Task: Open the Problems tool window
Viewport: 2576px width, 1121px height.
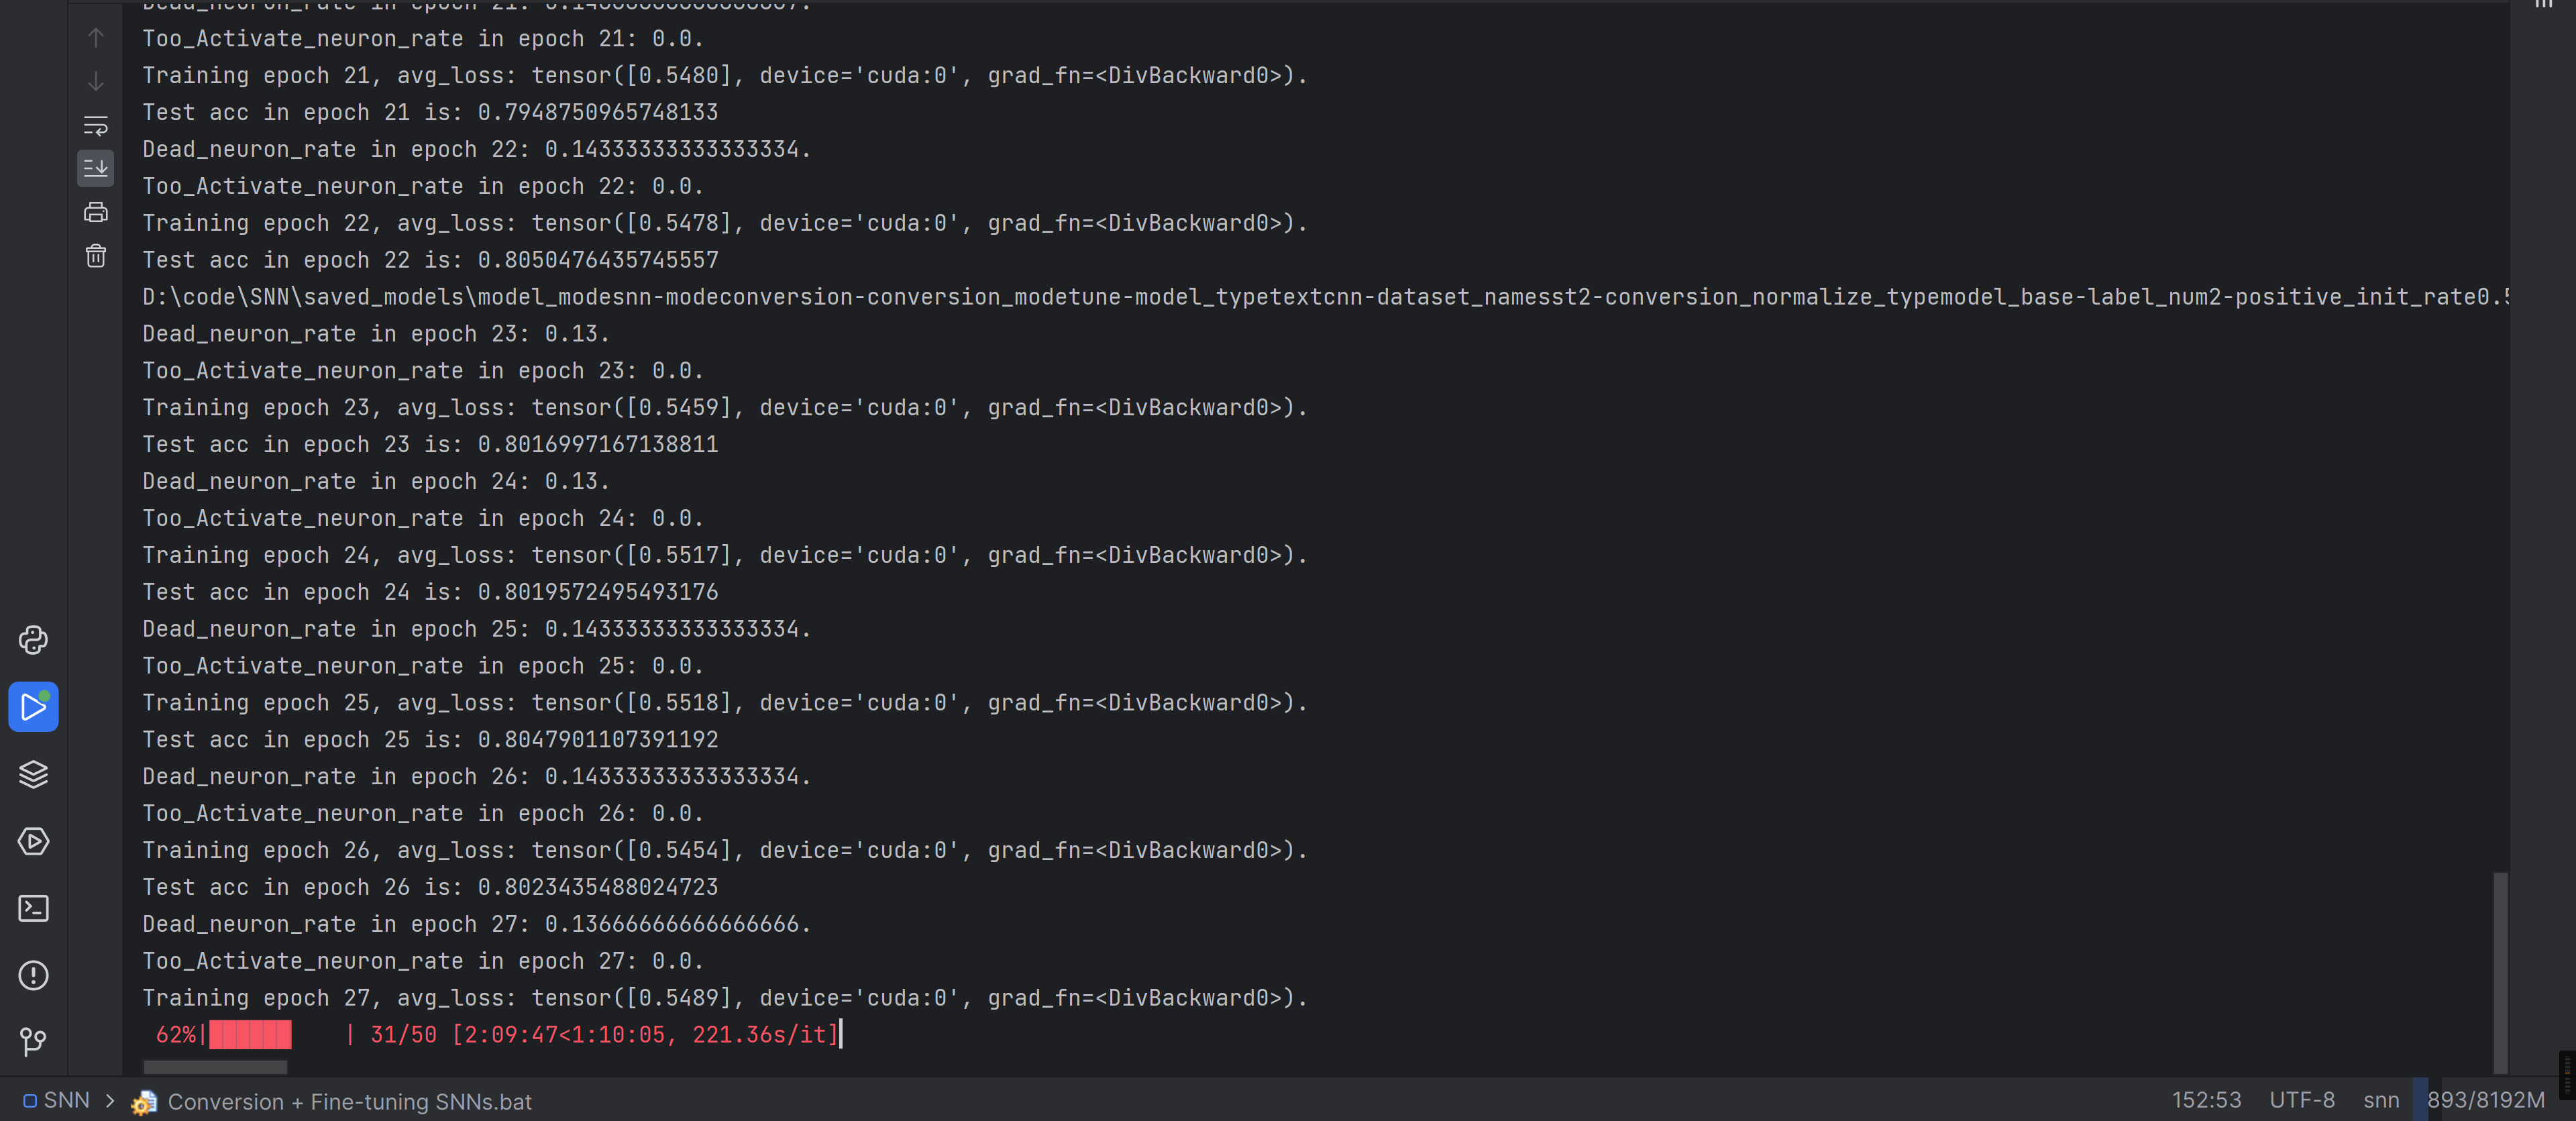Action: point(33,975)
